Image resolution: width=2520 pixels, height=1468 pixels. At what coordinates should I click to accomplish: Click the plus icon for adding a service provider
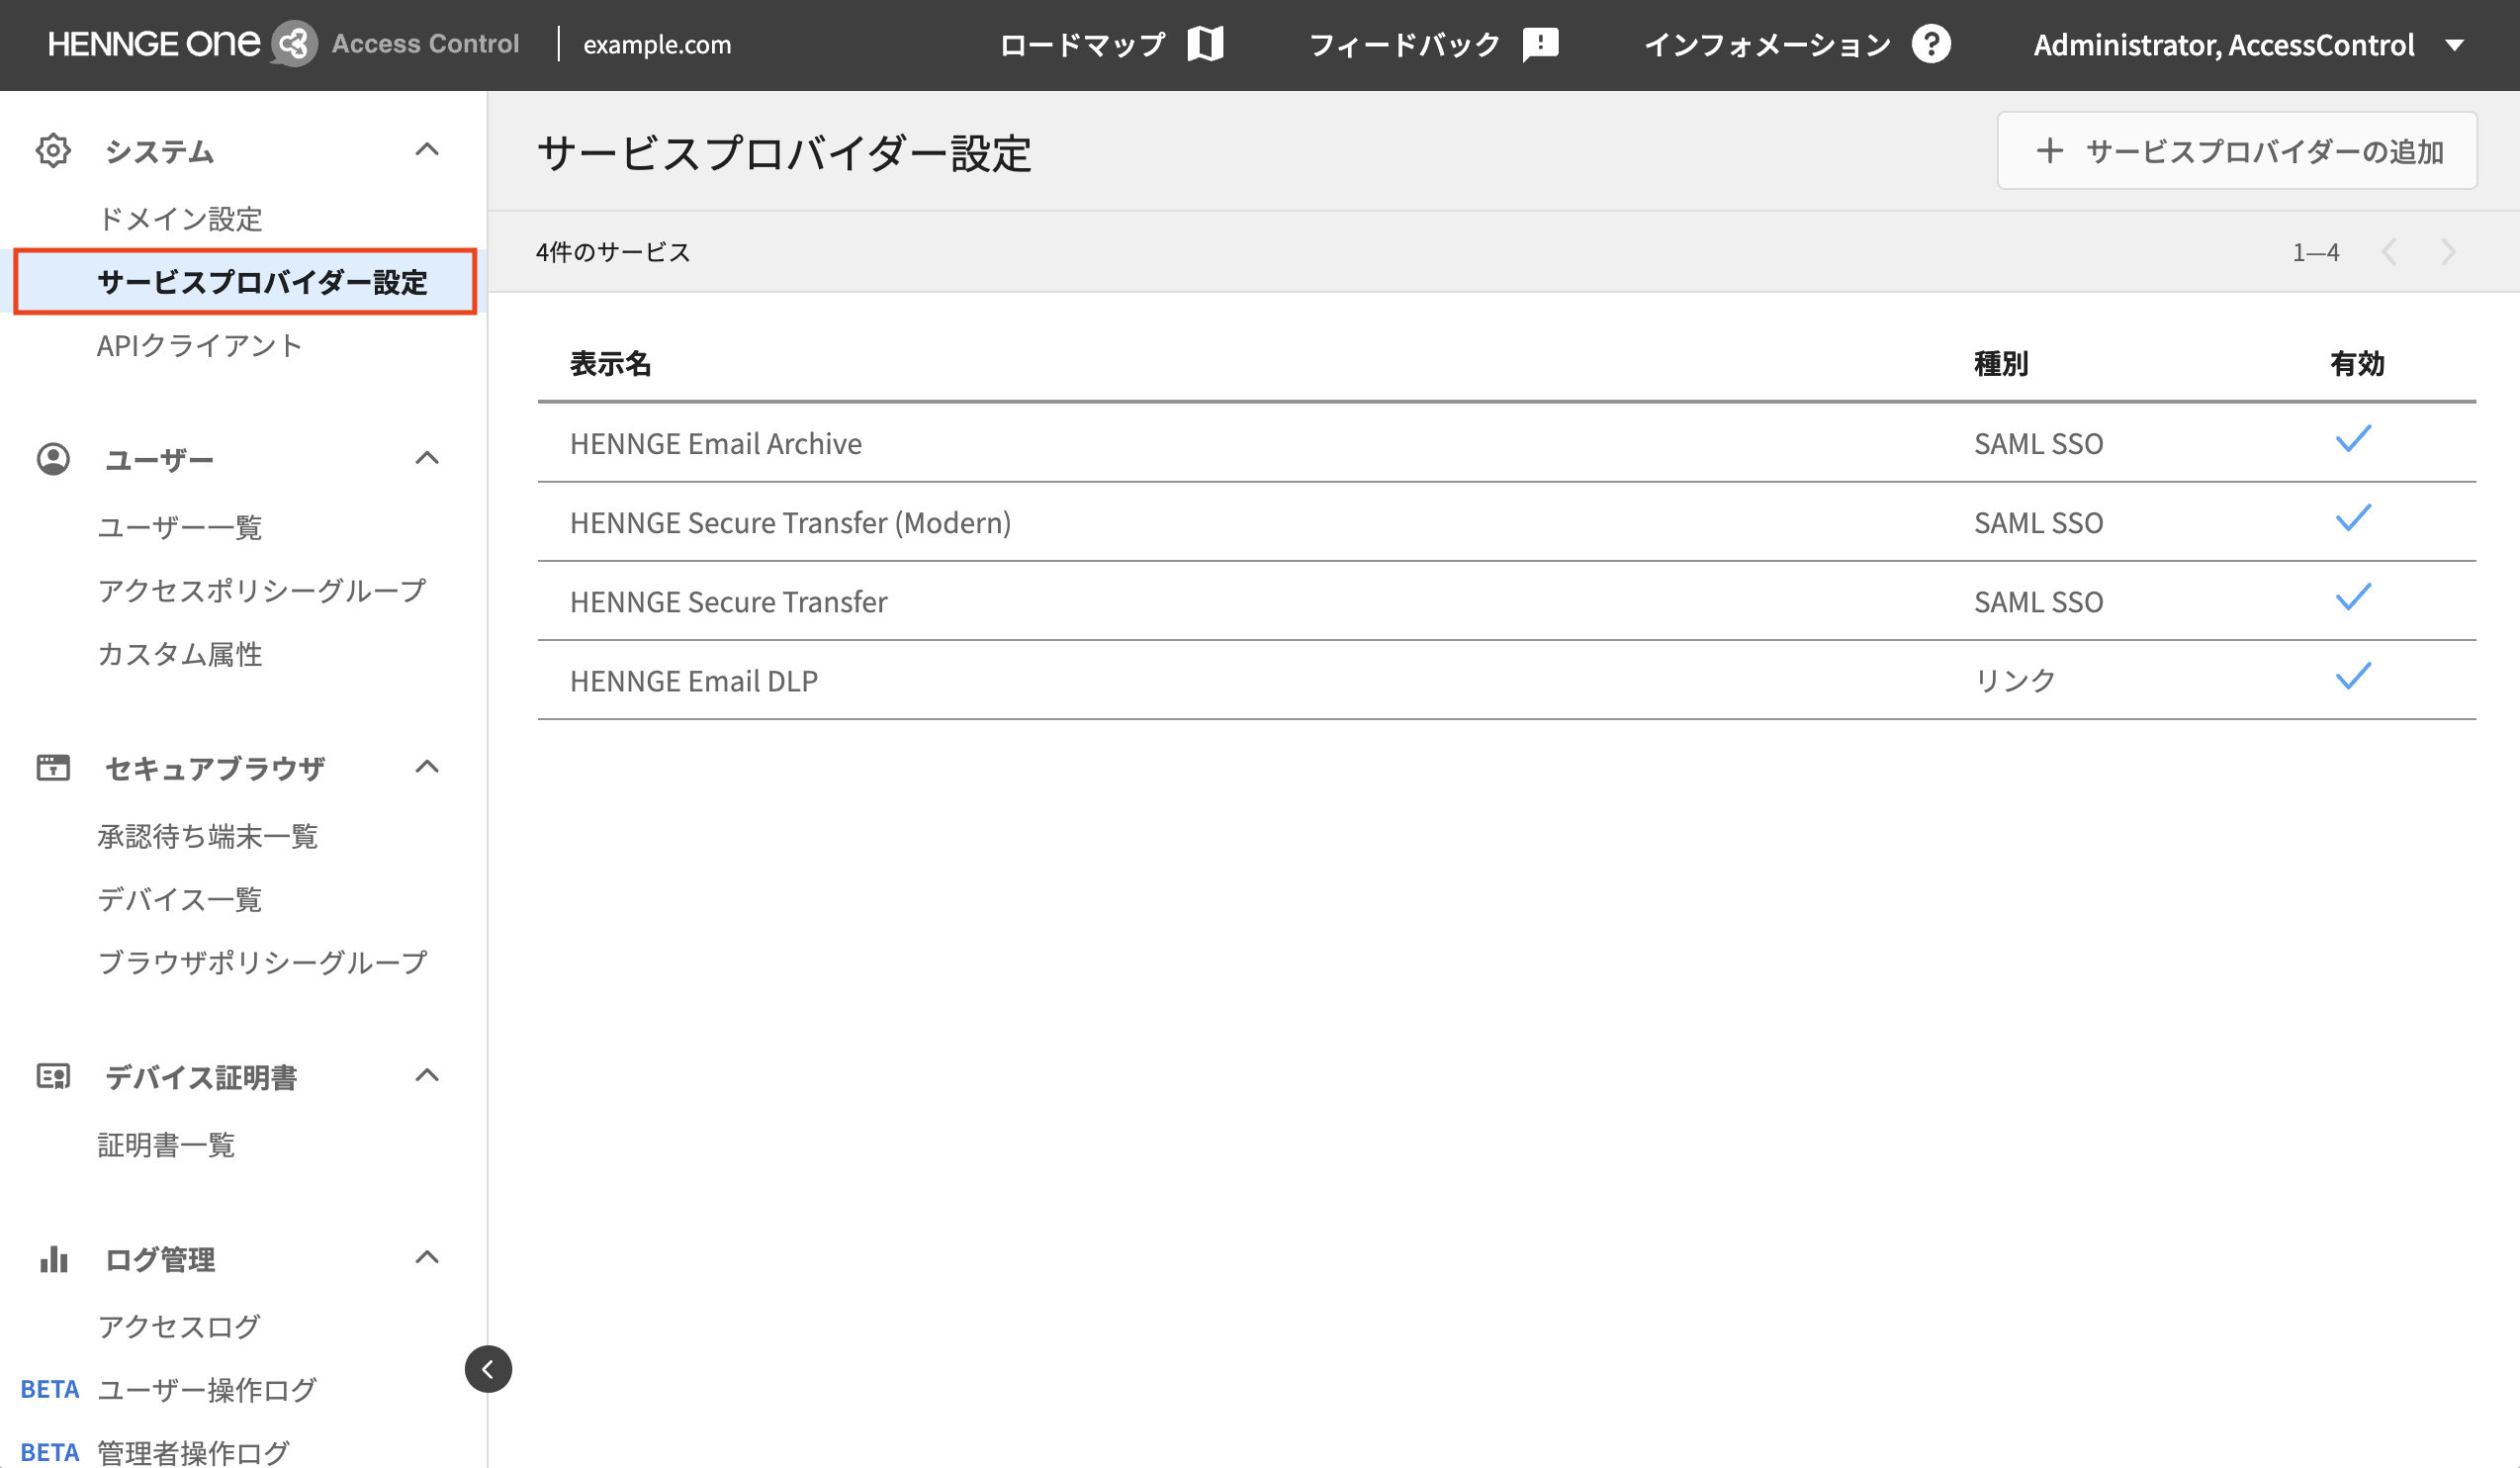click(x=2049, y=151)
